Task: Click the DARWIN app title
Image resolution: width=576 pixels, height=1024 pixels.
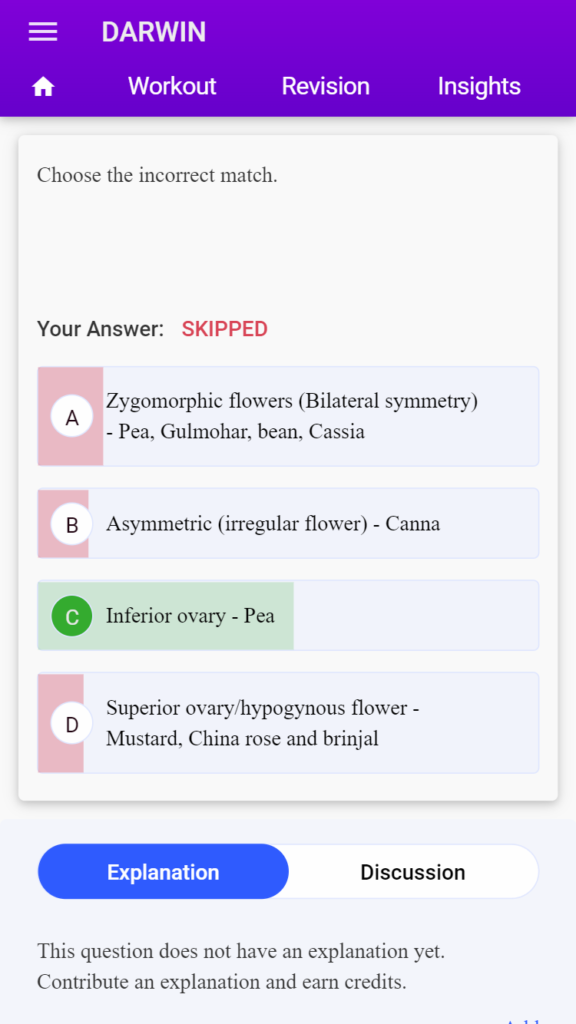Action: tap(153, 32)
